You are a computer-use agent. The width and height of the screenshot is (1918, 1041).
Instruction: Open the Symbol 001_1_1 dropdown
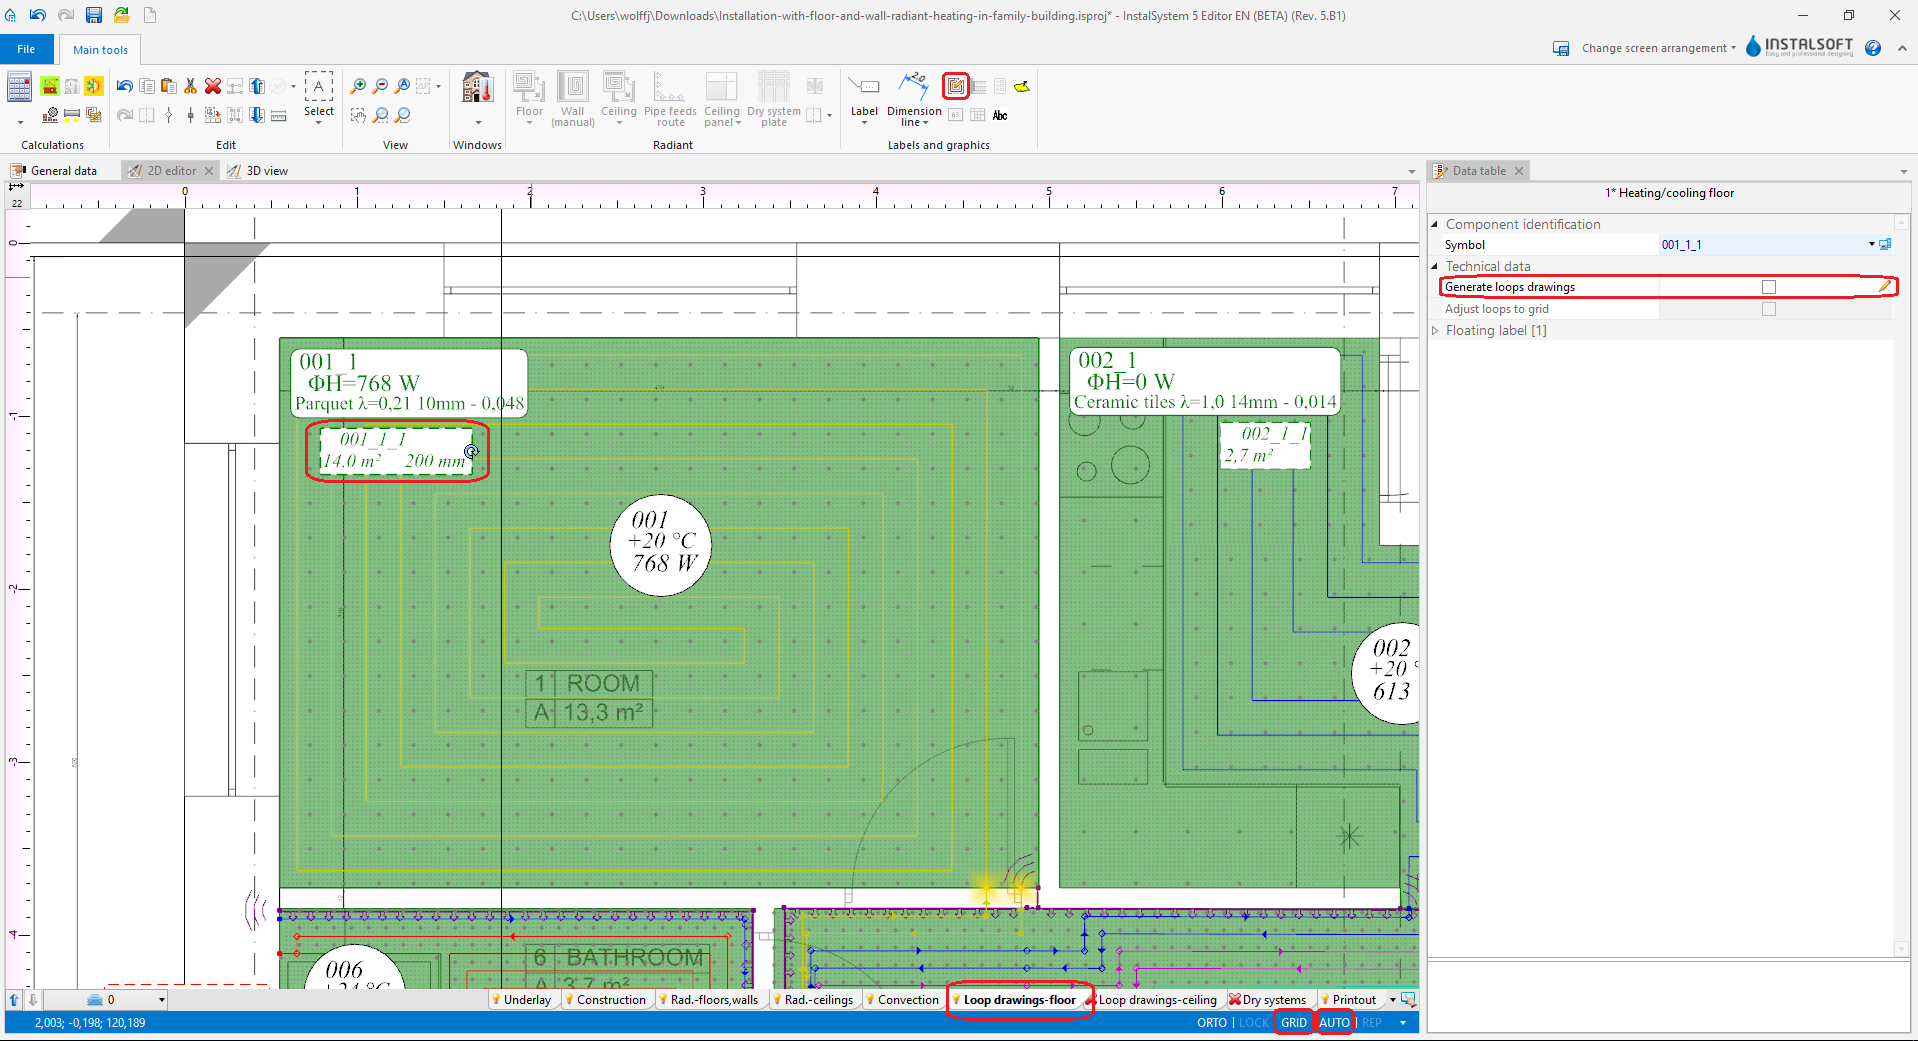[x=1871, y=245]
